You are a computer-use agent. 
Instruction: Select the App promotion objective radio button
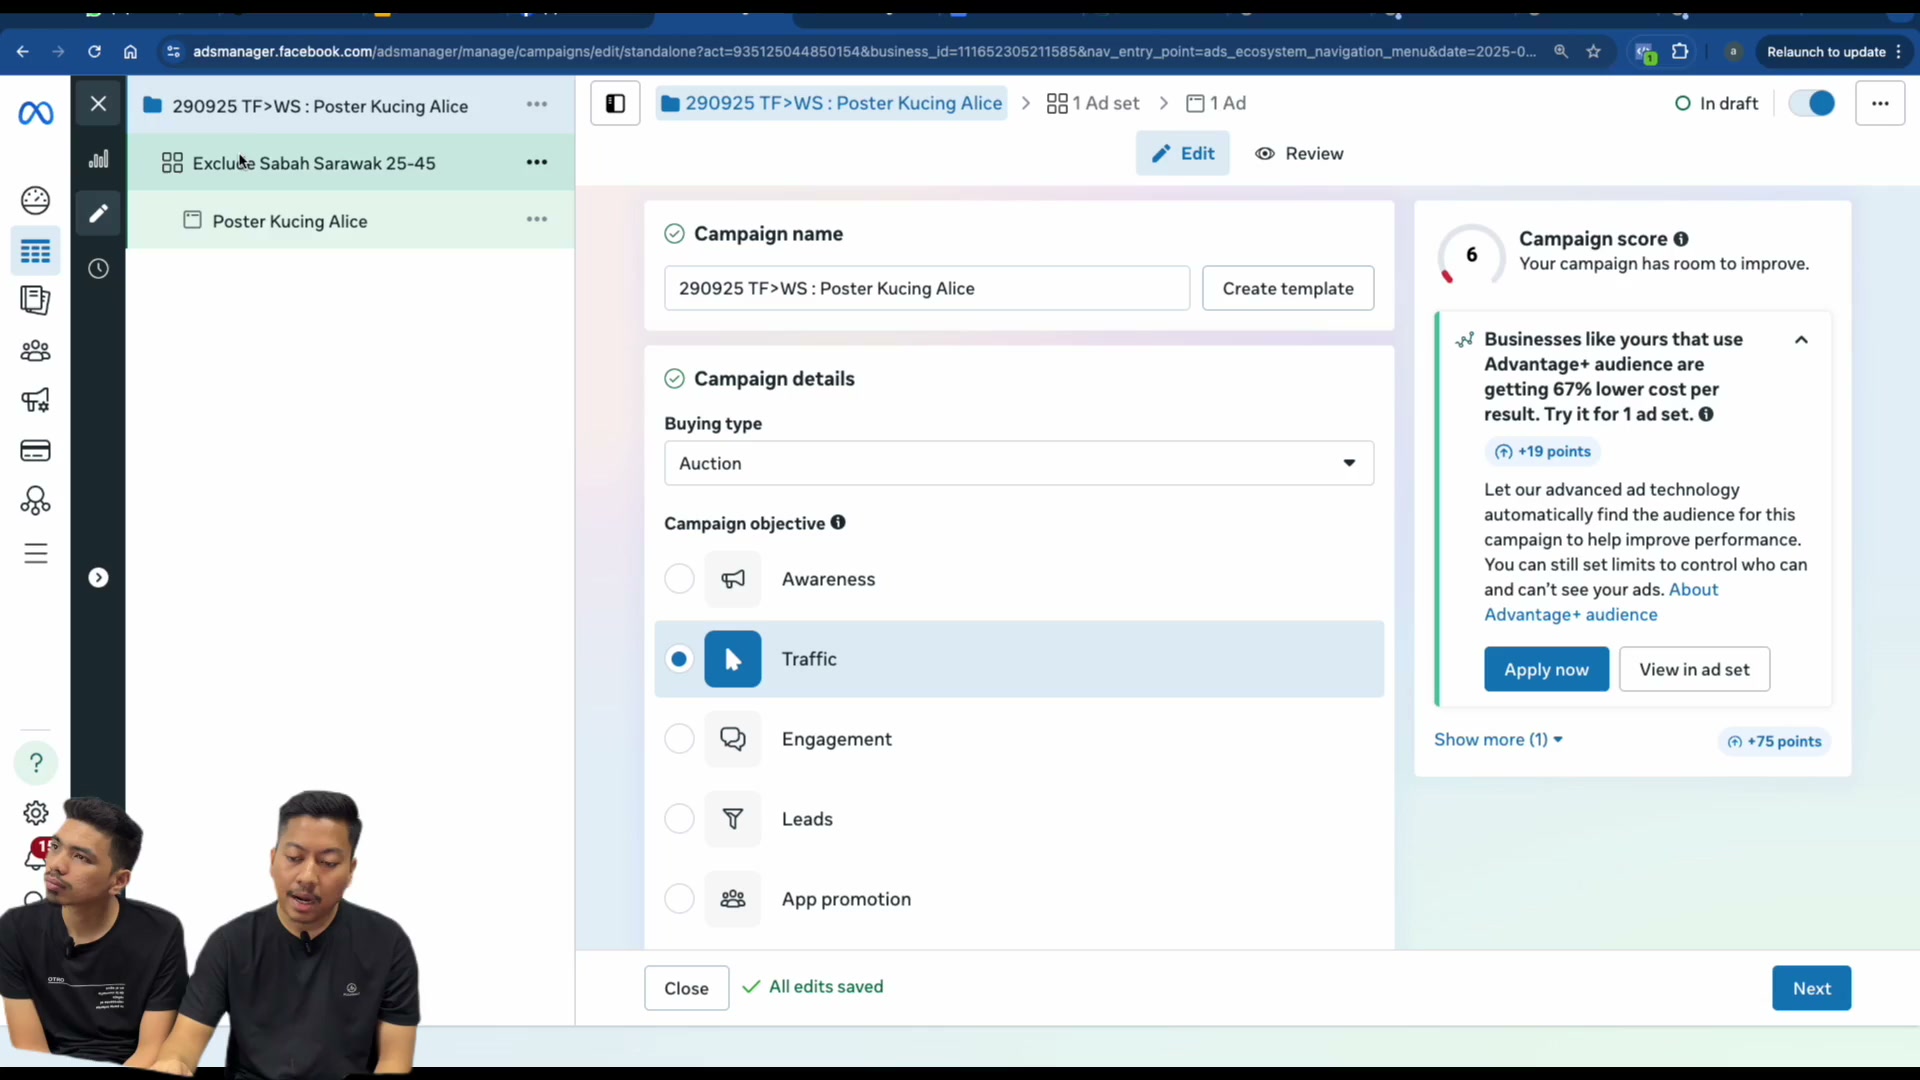tap(679, 898)
